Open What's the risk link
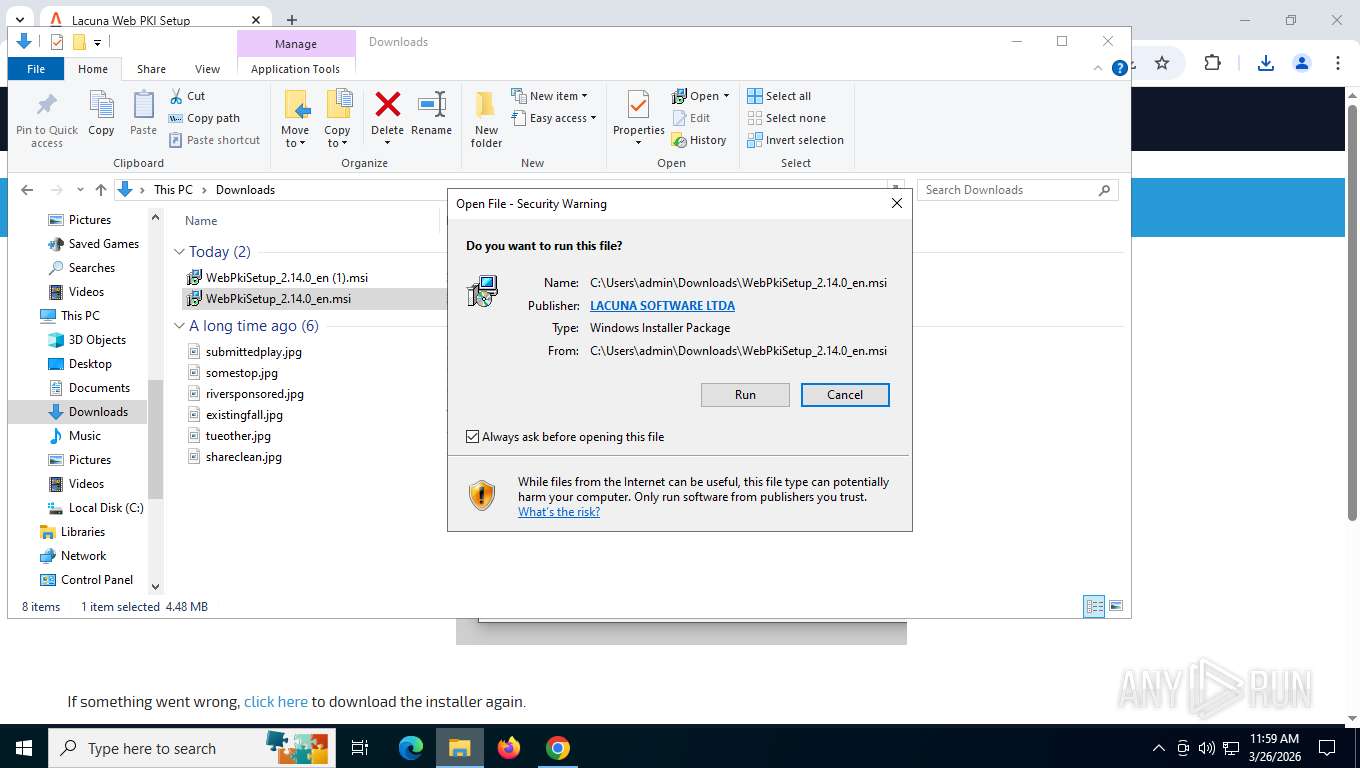 point(559,512)
